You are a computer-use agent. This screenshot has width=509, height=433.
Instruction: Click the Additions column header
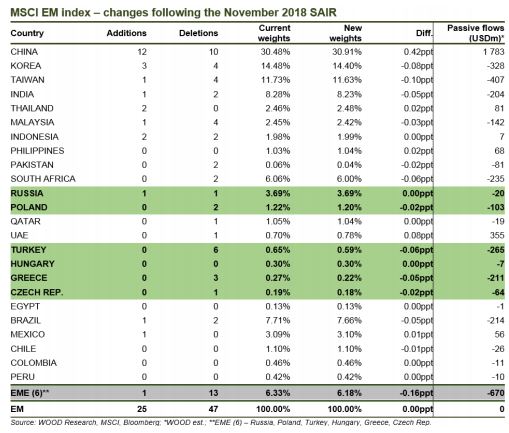(126, 33)
